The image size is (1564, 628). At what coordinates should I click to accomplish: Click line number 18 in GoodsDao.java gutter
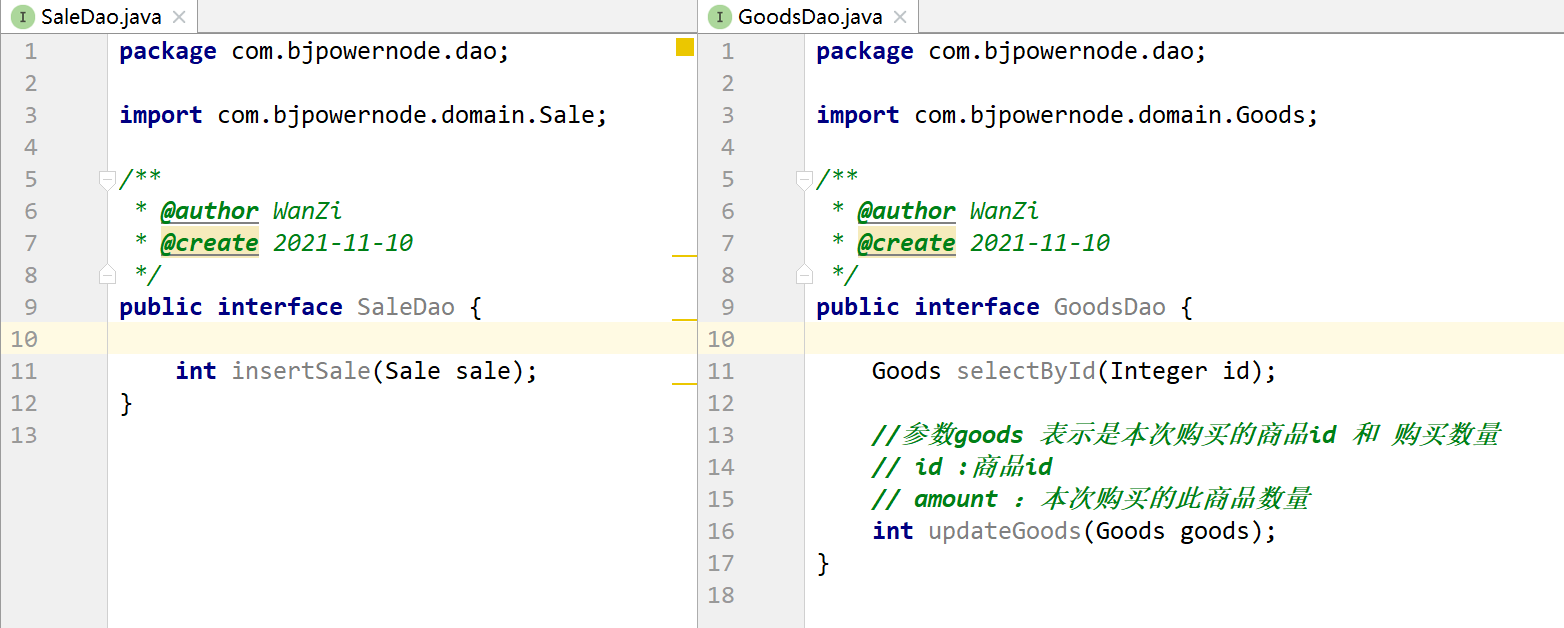pyautogui.click(x=721, y=595)
